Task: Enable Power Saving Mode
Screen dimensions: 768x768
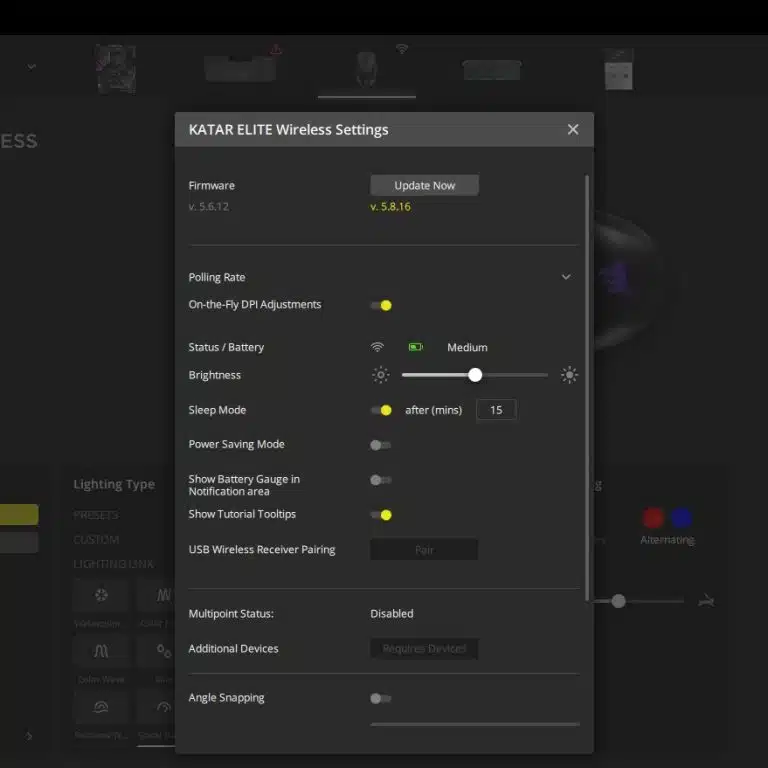Action: [380, 445]
